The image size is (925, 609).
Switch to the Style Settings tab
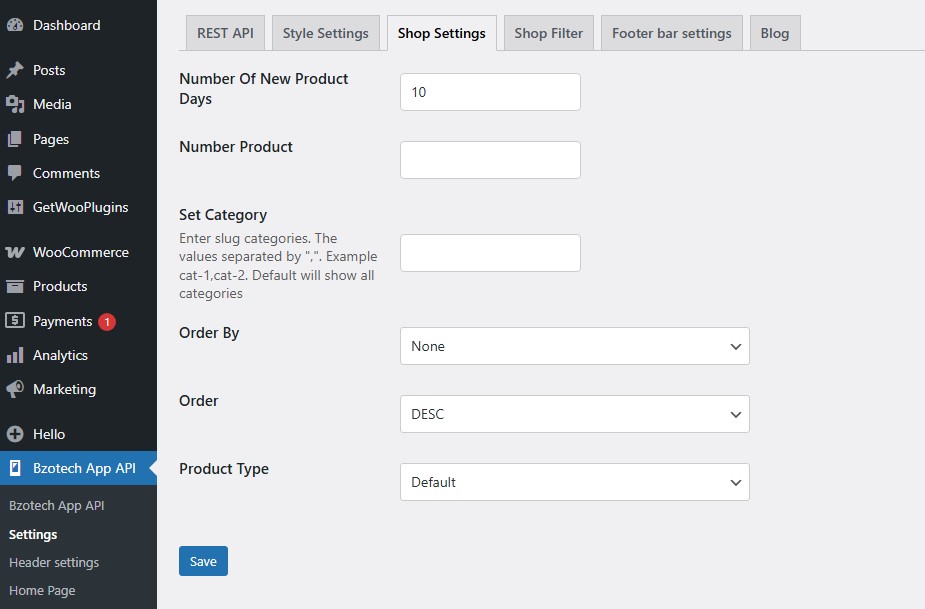pos(326,33)
